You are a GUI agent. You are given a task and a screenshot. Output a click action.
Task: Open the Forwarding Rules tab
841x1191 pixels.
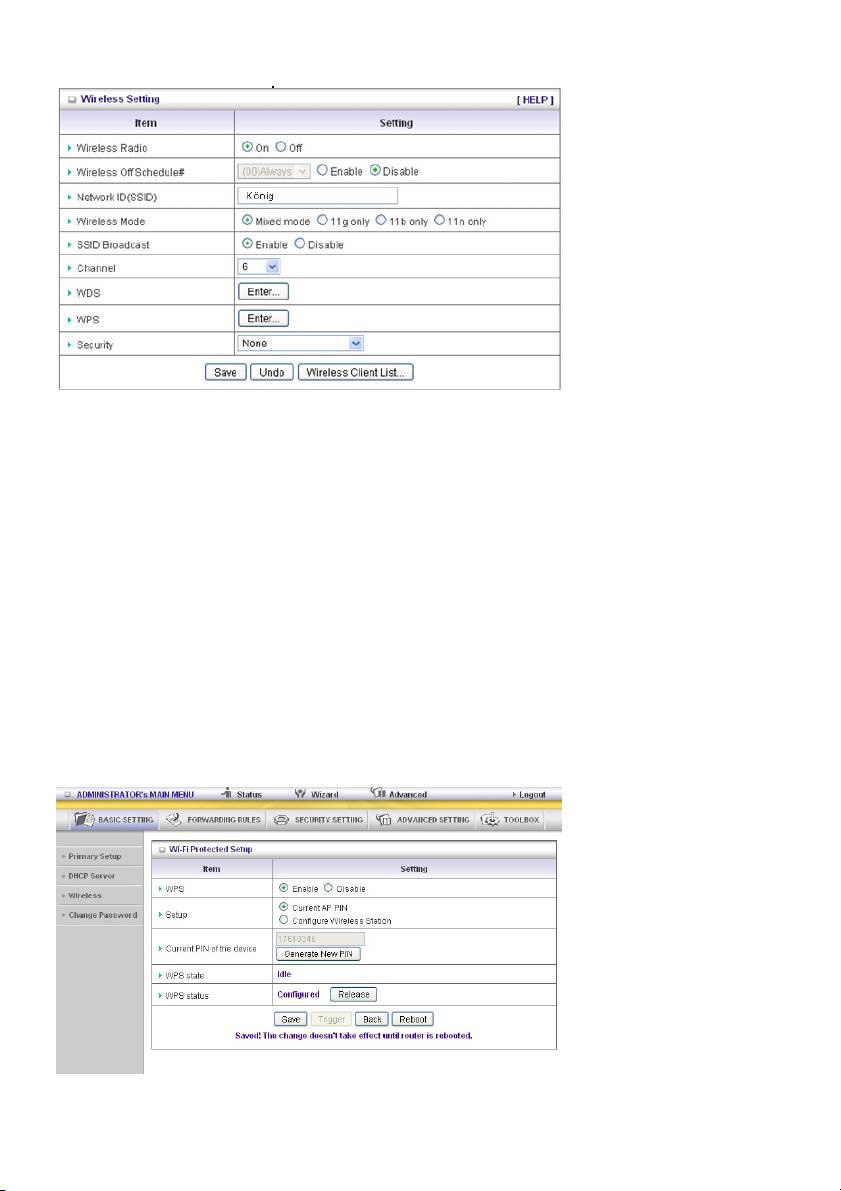[213, 820]
